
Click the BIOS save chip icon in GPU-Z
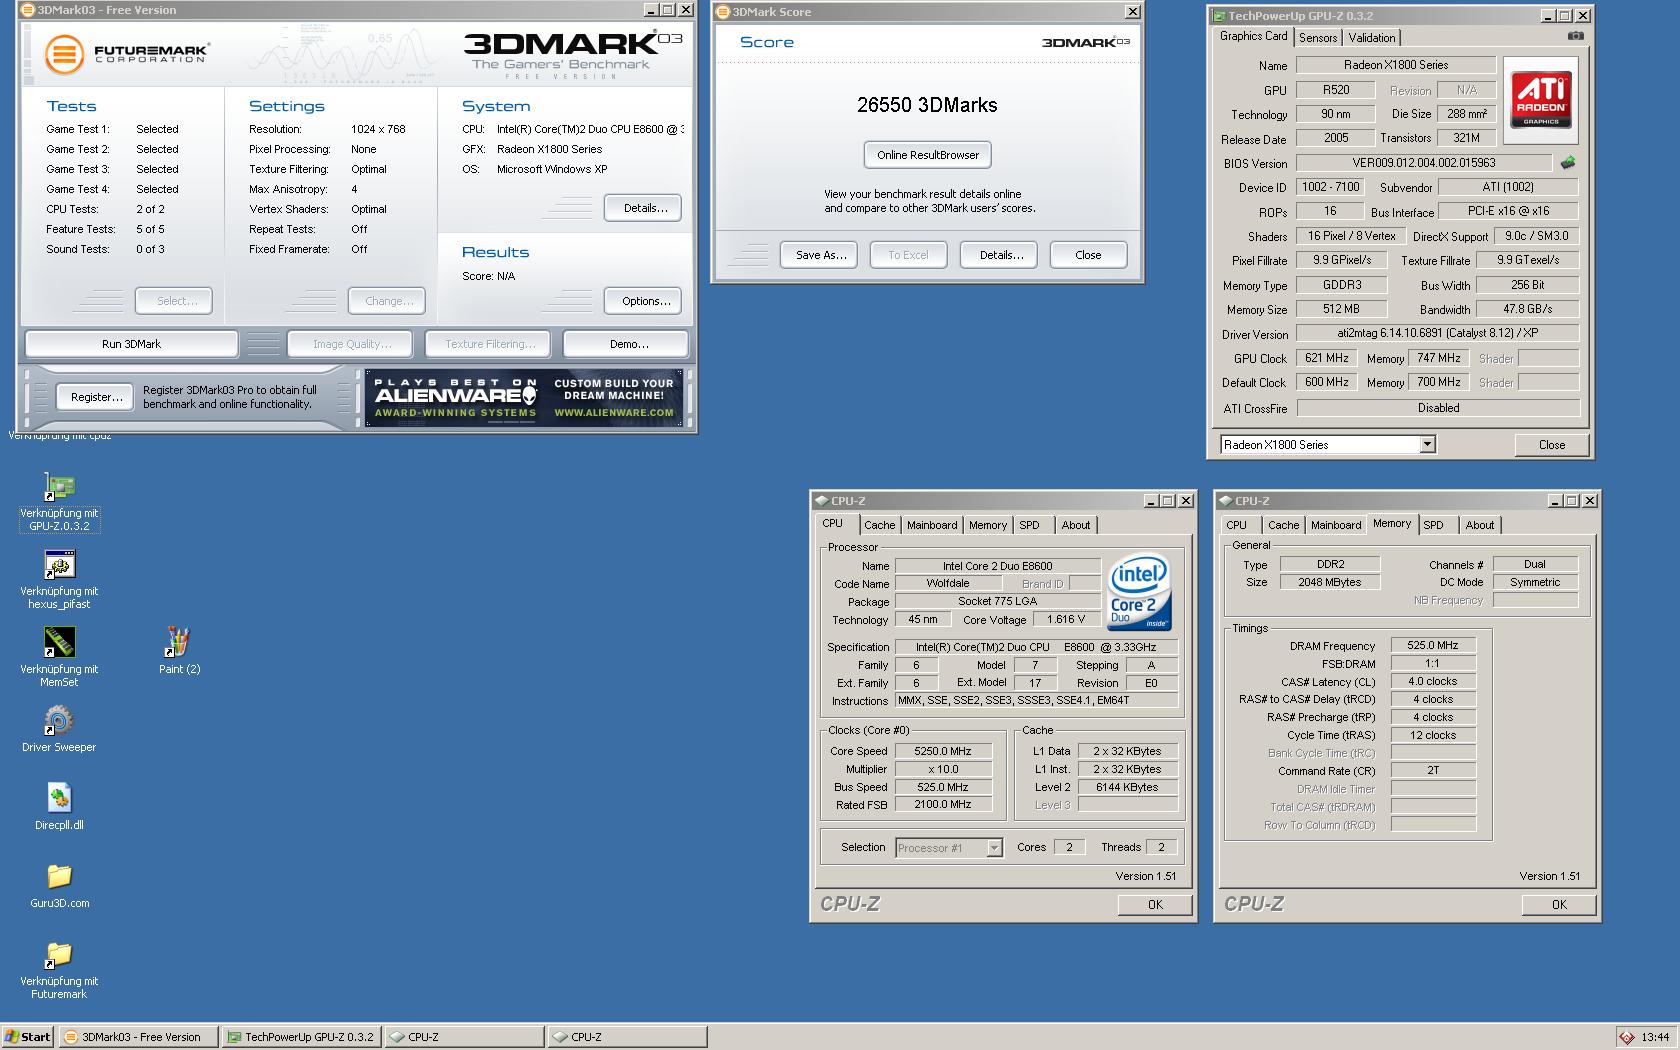1567,162
